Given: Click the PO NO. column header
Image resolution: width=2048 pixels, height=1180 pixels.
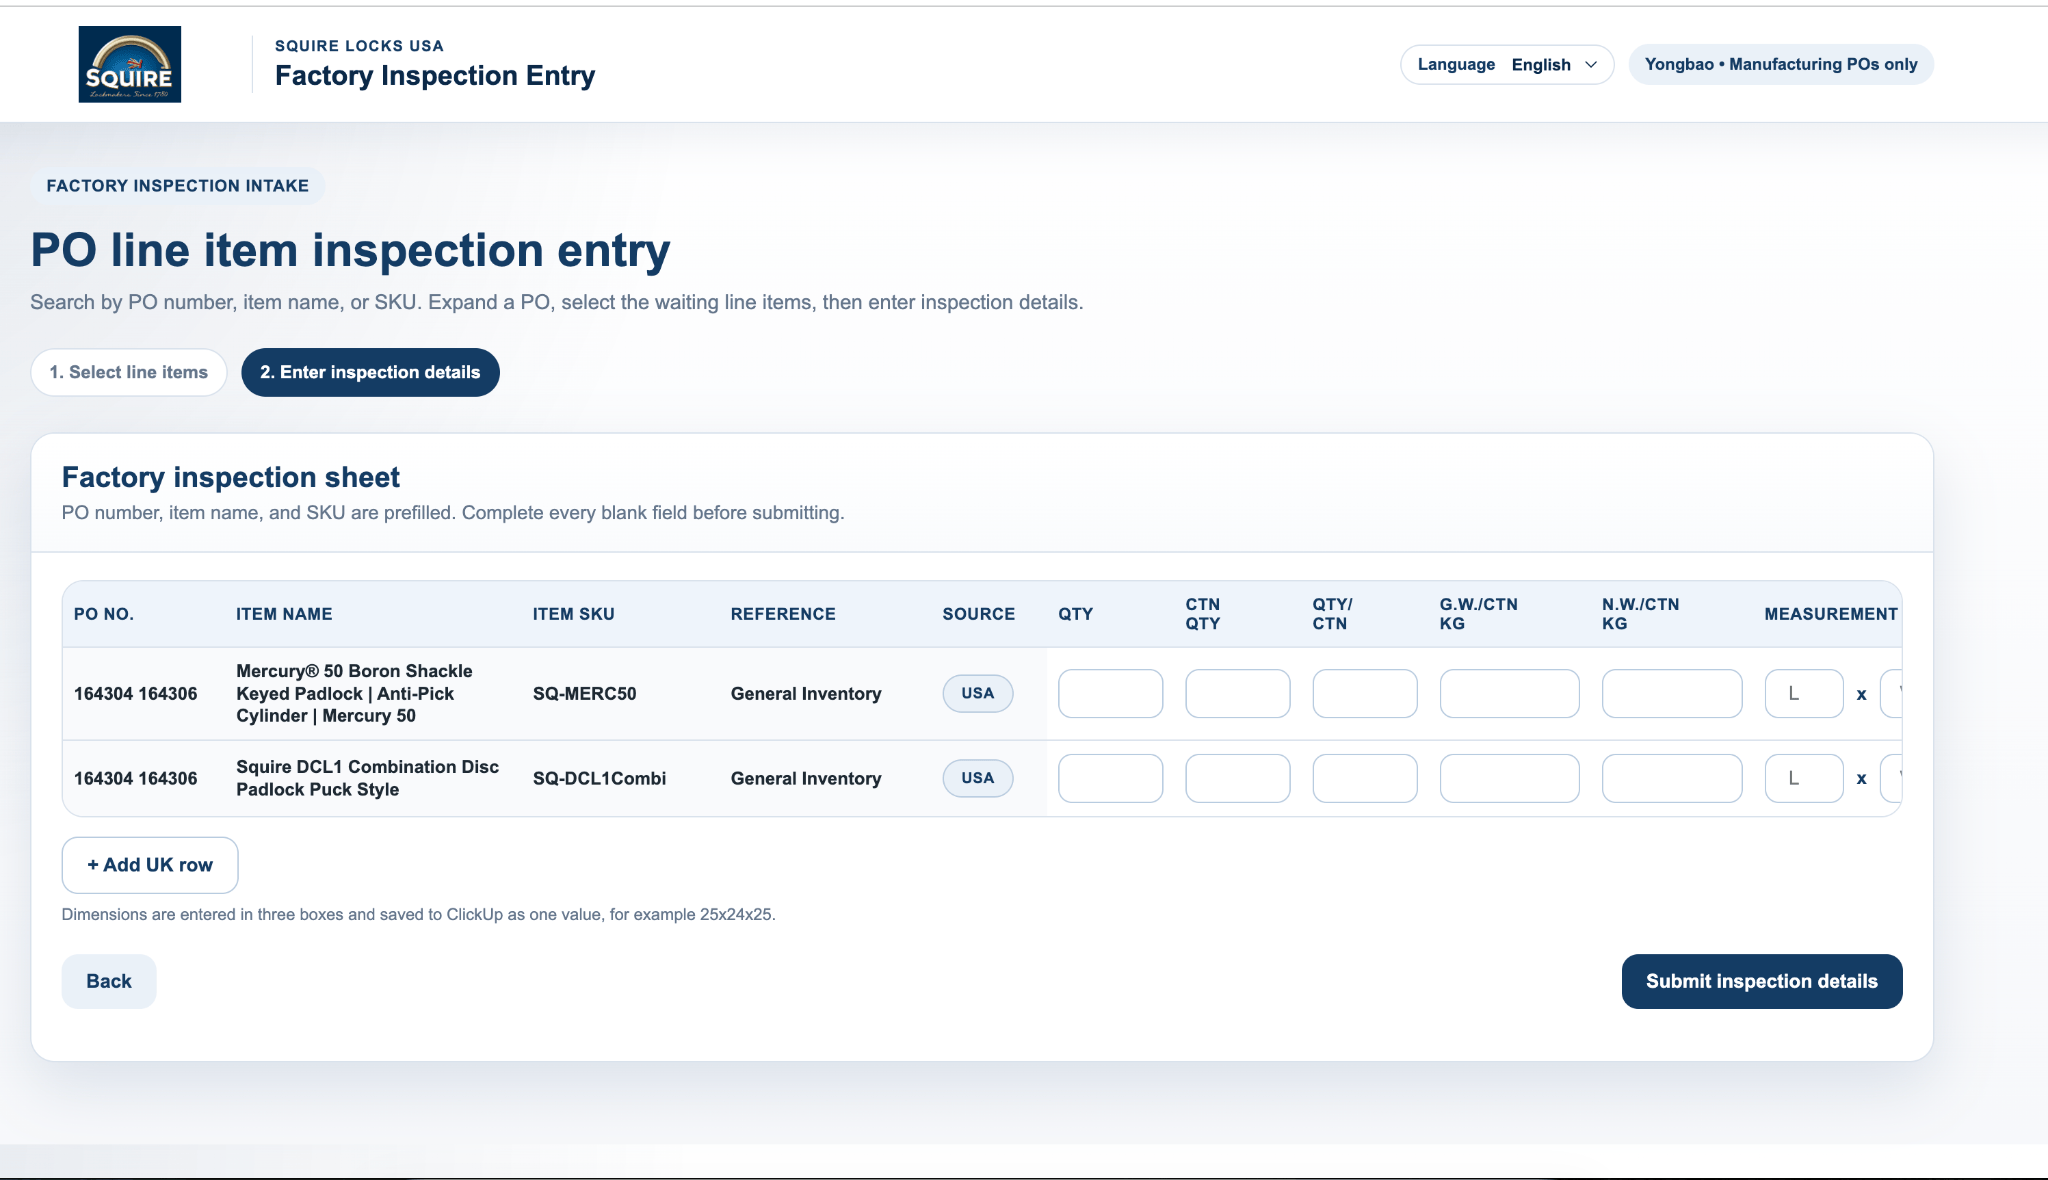Looking at the screenshot, I should click(104, 614).
